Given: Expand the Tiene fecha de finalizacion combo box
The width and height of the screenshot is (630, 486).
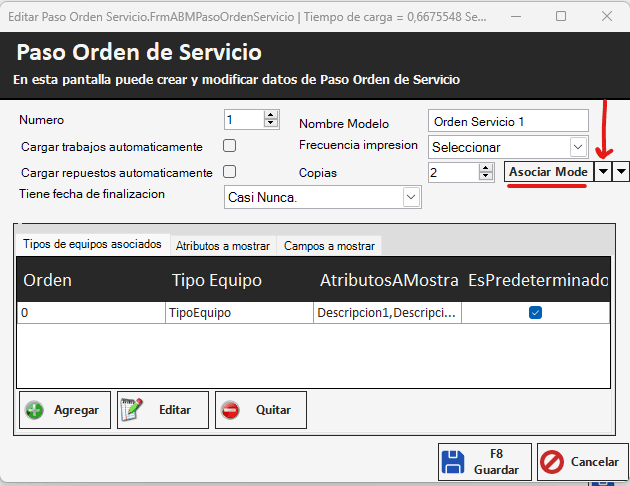Looking at the screenshot, I should 410,197.
